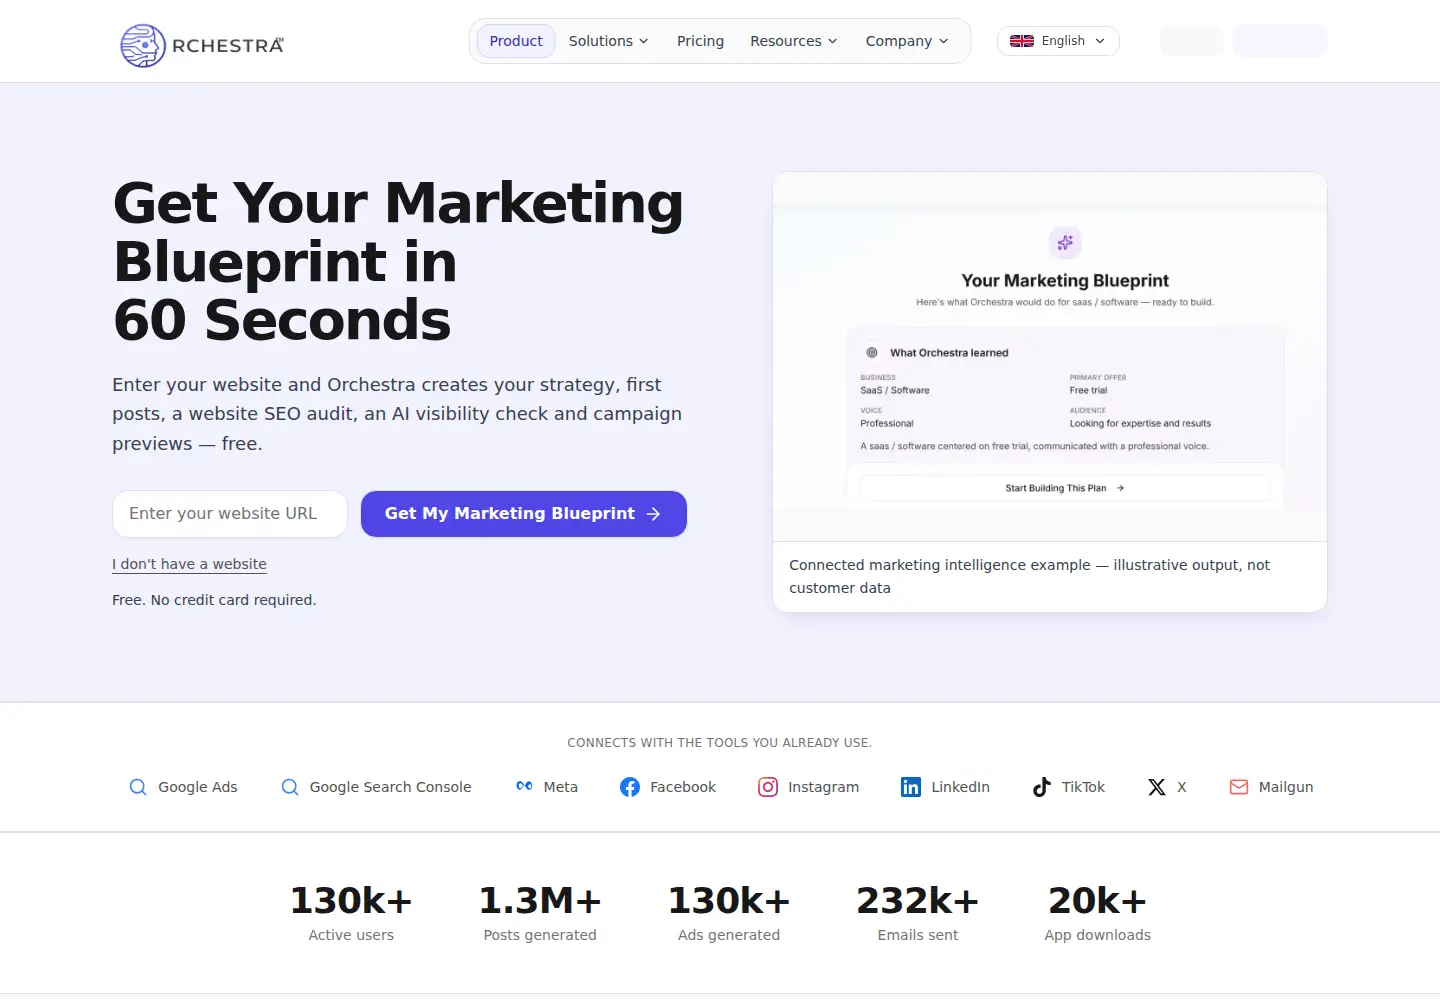Image resolution: width=1440 pixels, height=1000 pixels.
Task: Click the Instagram logo icon
Action: click(768, 787)
